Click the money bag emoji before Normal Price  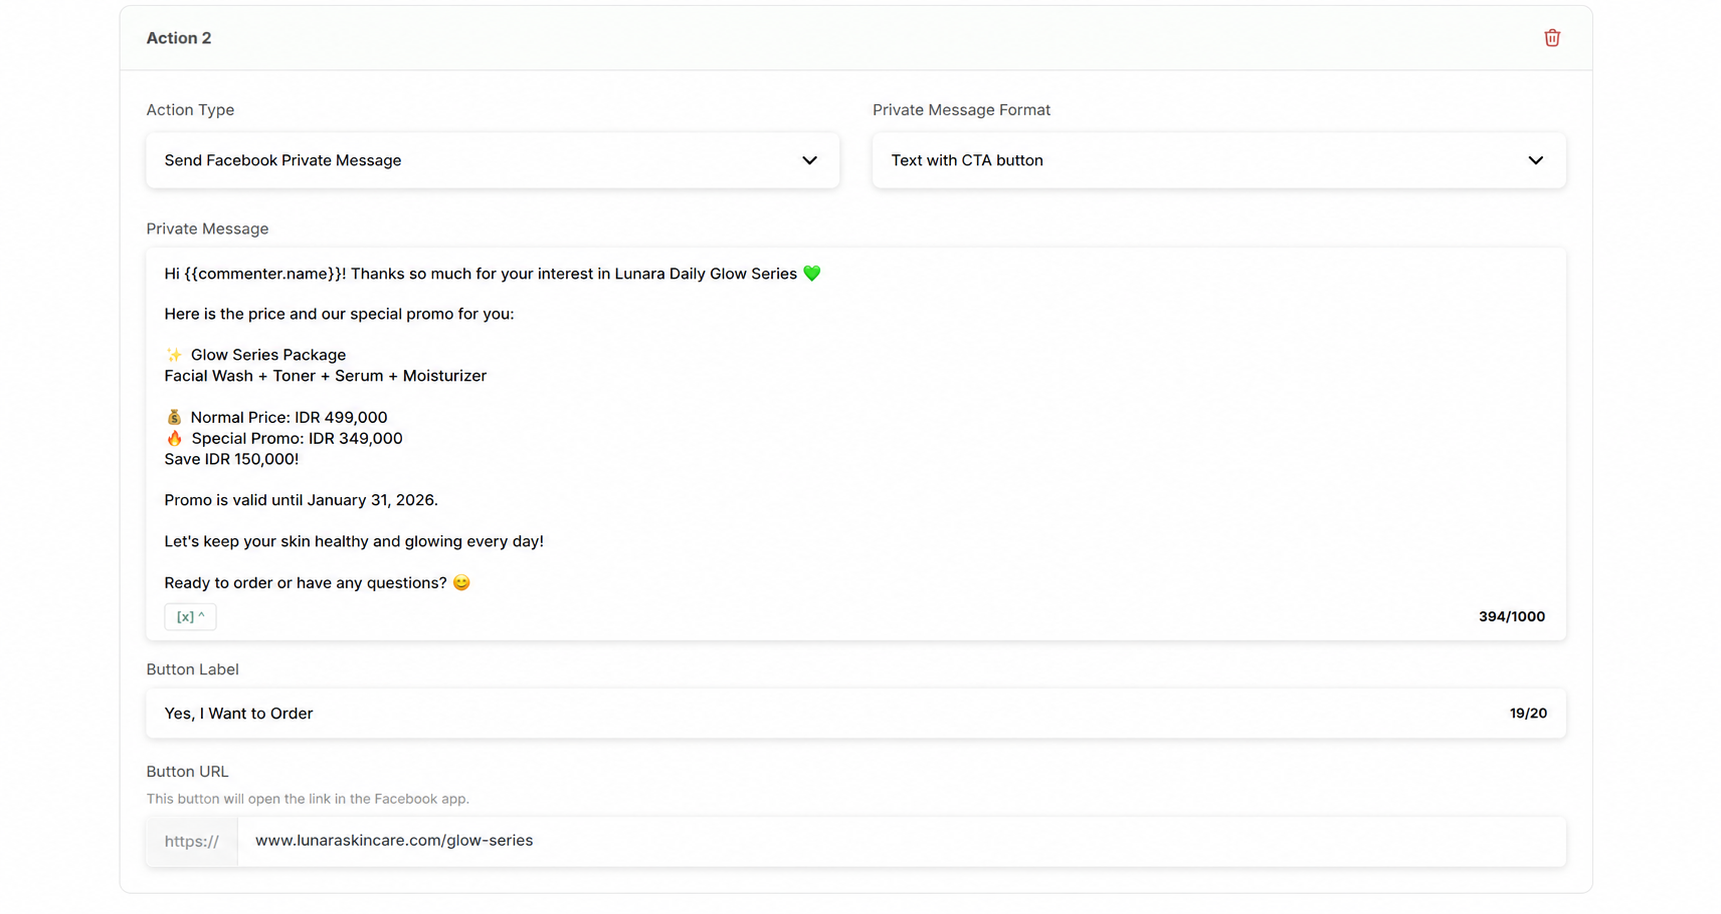[174, 417]
